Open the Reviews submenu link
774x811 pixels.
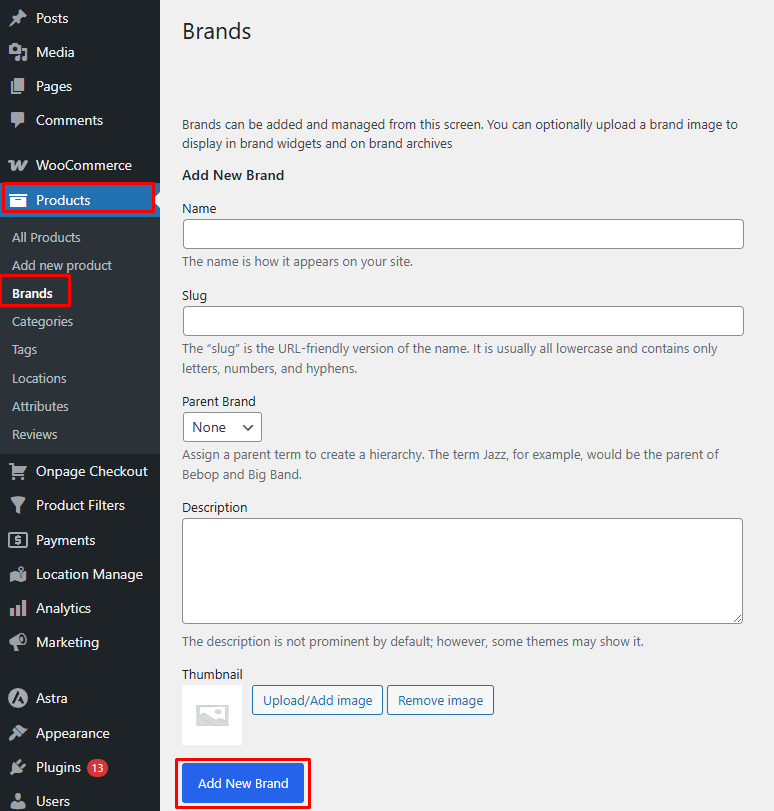click(x=35, y=434)
